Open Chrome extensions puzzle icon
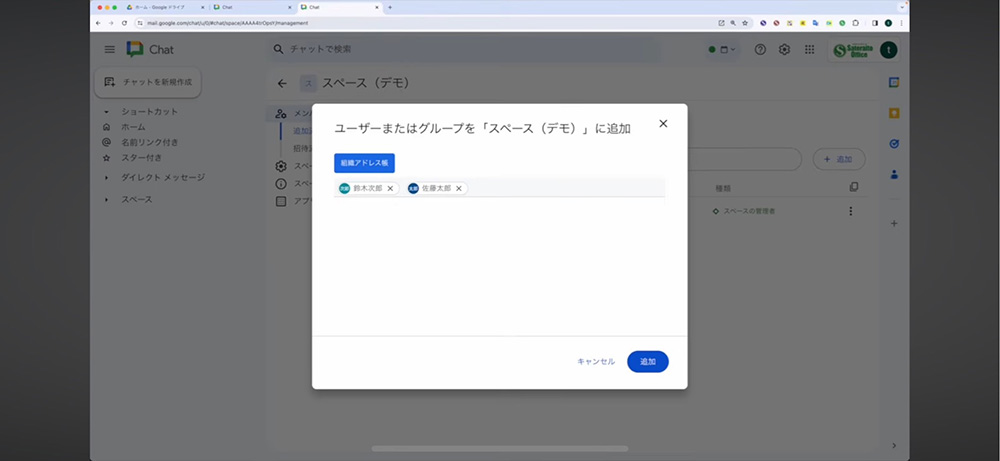Screen dimensions: 1000x461 point(855,22)
